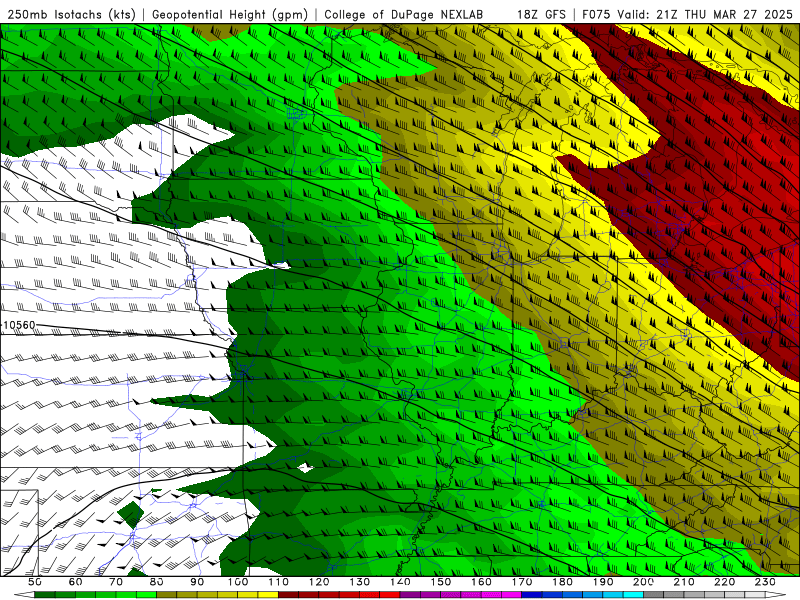Click the 160 label on the legend

[x=481, y=582]
